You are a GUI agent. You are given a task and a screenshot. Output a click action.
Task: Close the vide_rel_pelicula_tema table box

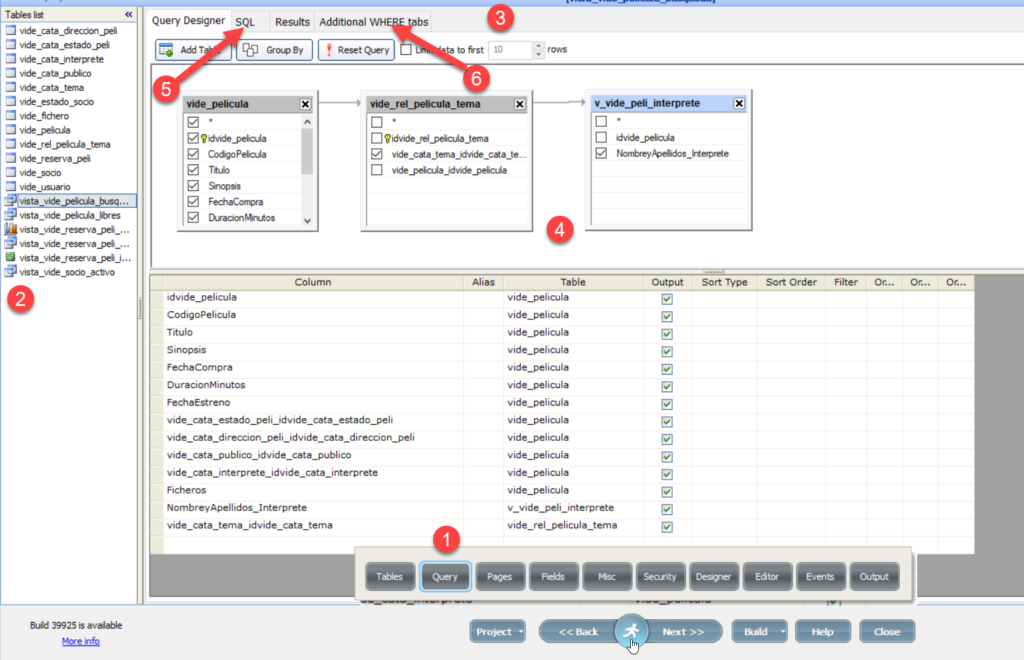pos(520,104)
